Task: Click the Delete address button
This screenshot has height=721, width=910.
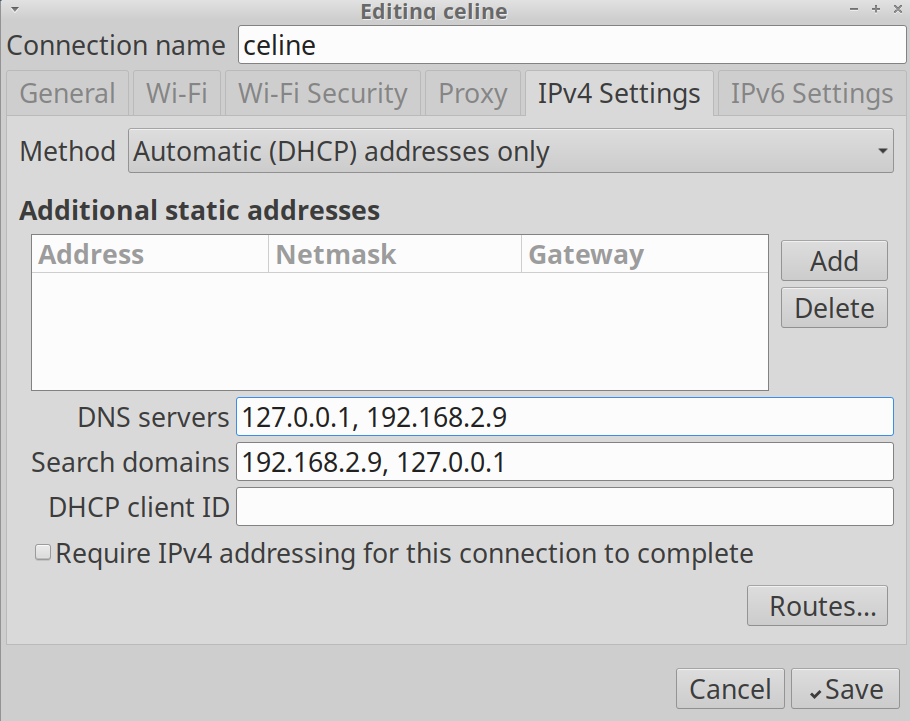Action: click(834, 308)
